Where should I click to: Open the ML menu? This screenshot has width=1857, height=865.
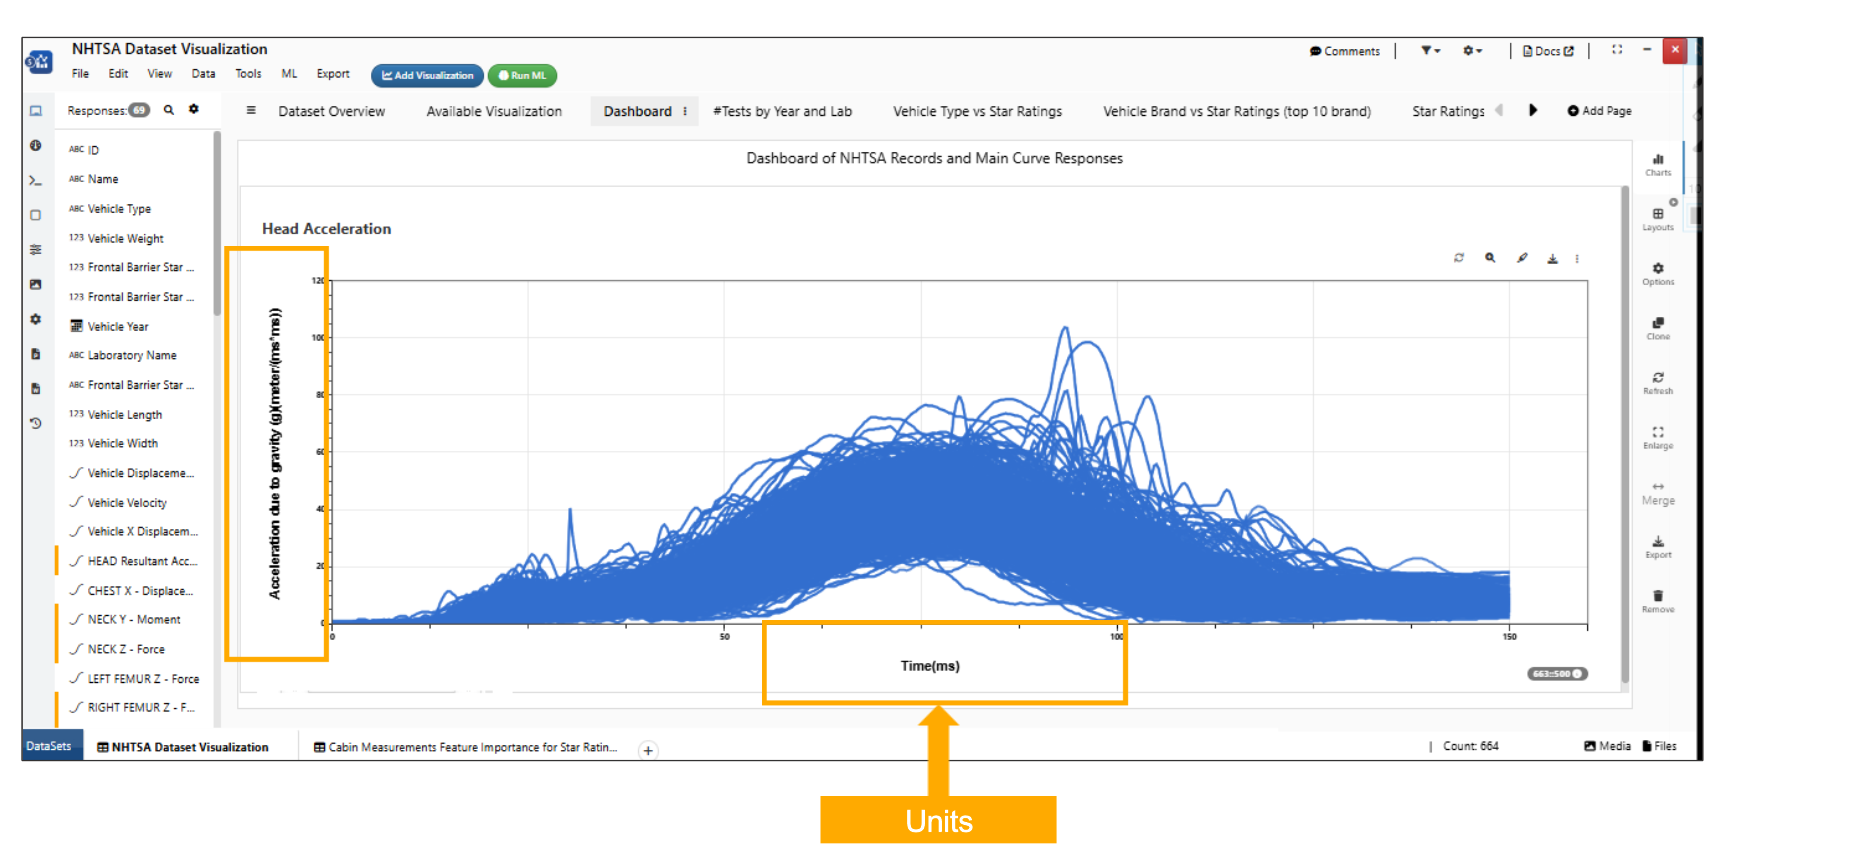pos(289,73)
